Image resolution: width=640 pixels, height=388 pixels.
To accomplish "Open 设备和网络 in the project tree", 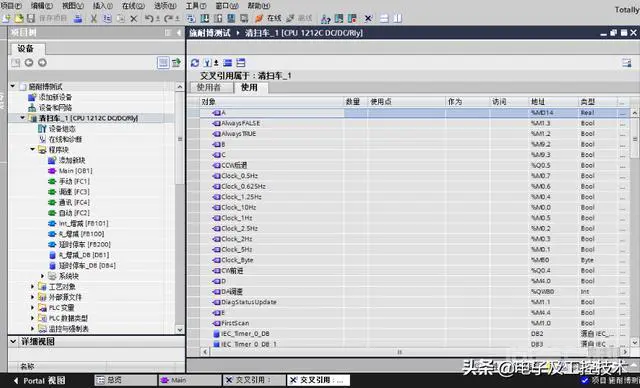I will pos(51,107).
